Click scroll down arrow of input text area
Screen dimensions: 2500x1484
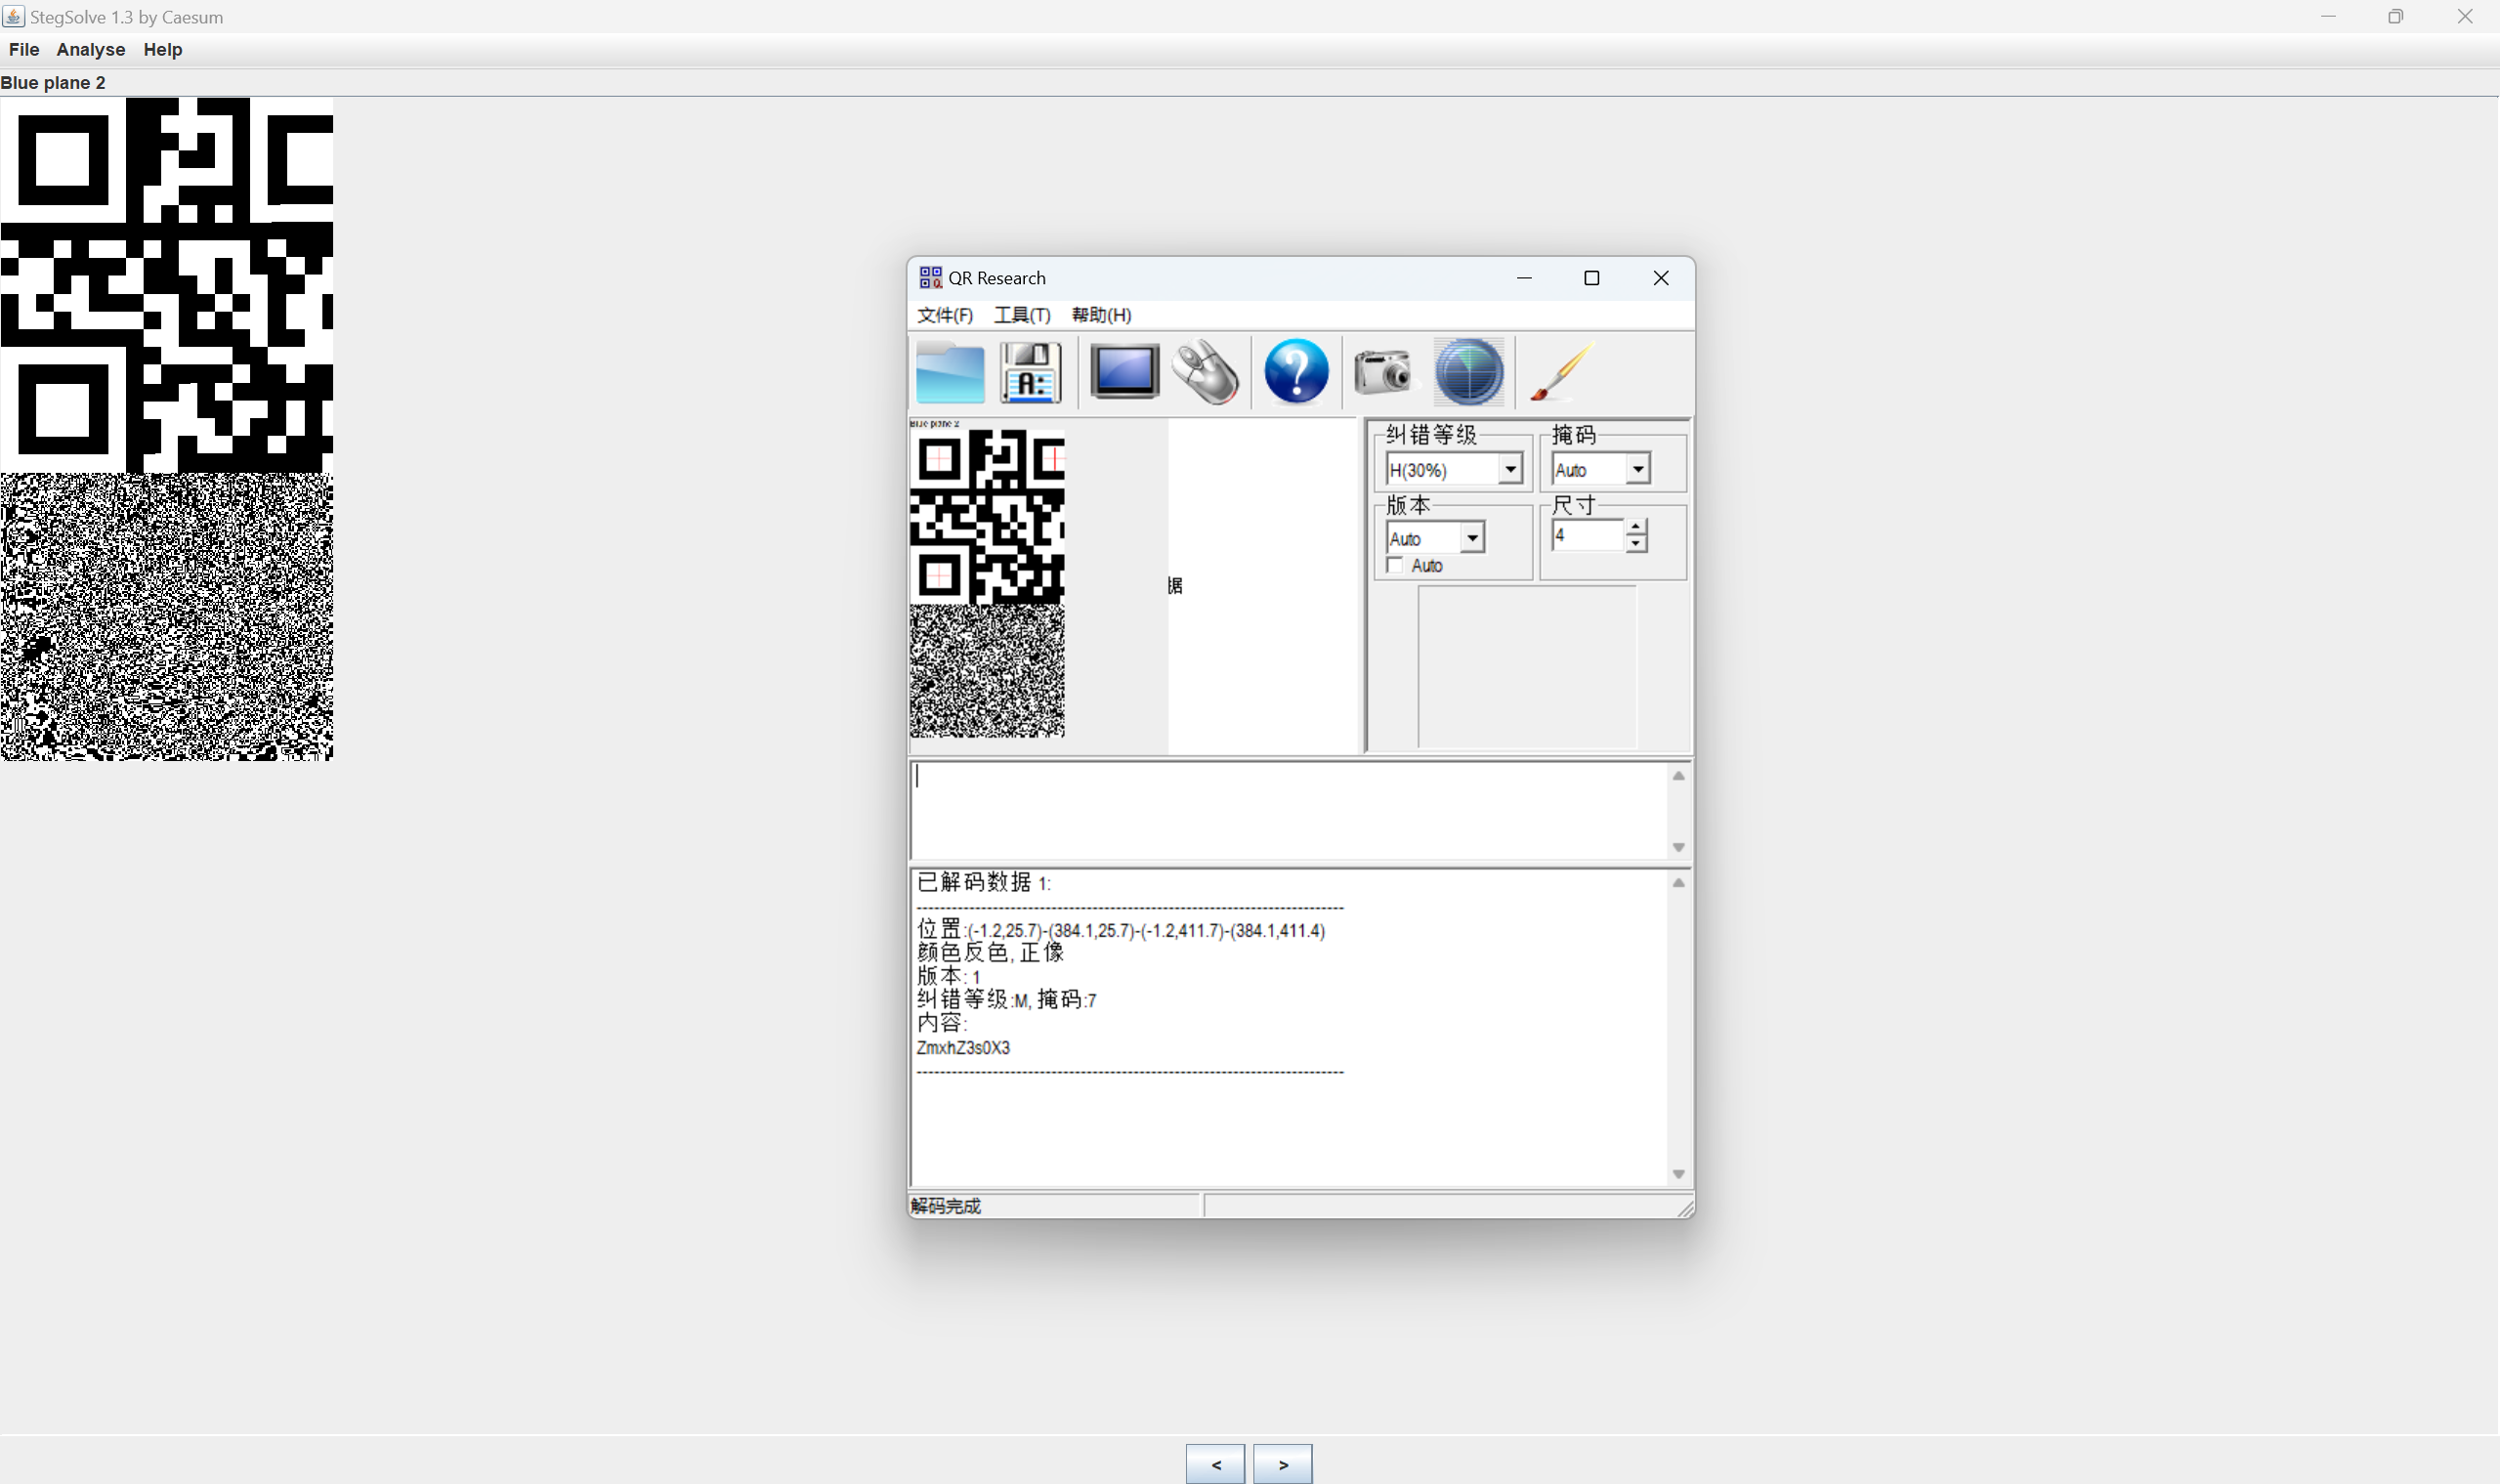(x=1678, y=847)
